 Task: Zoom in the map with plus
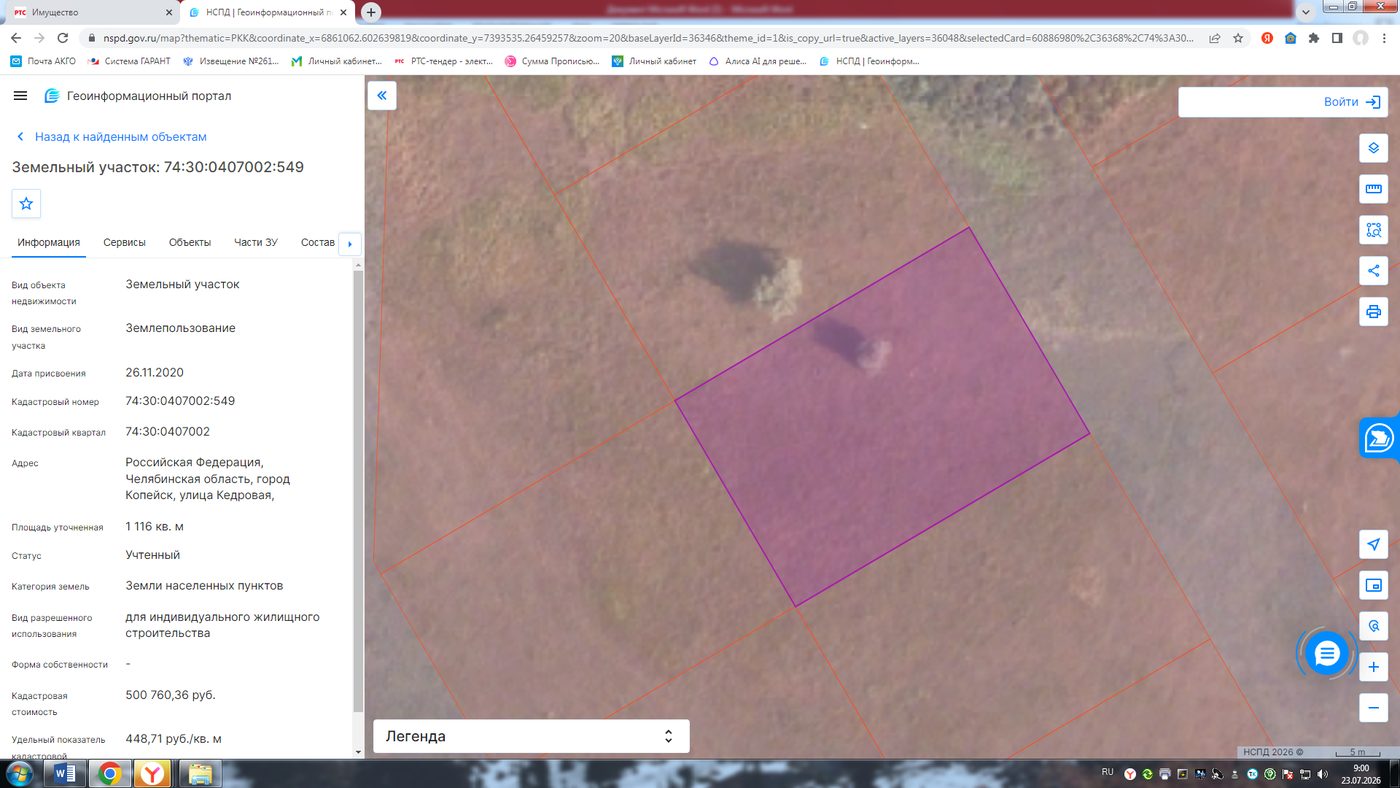point(1373,667)
